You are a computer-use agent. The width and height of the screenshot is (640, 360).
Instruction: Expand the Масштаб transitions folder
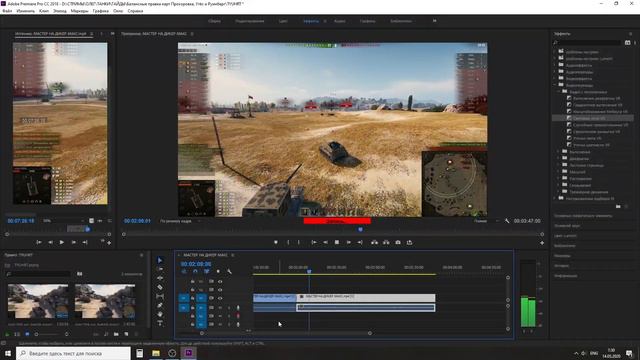[559, 172]
